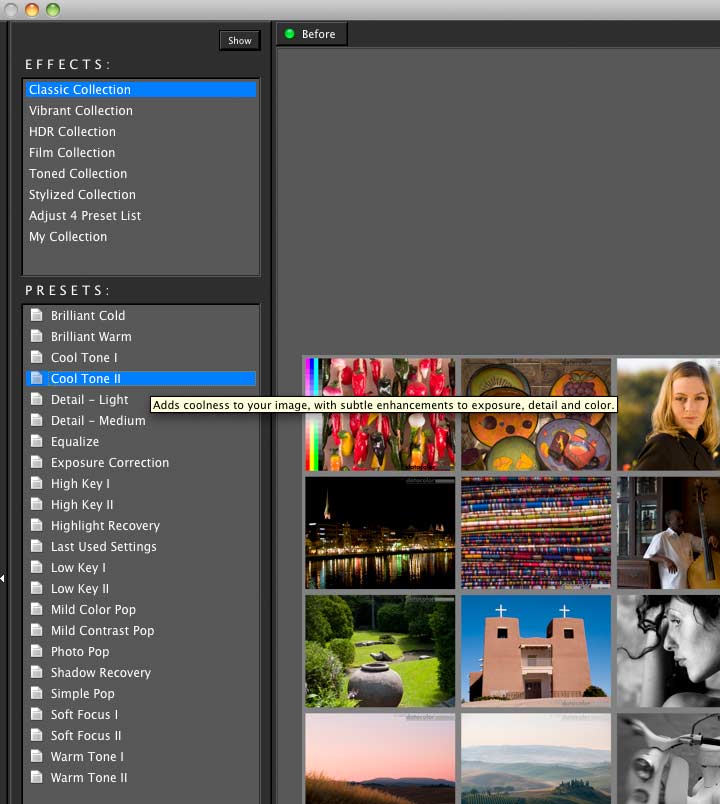Click the Mild Contrast Pop preset icon
Image resolution: width=720 pixels, height=804 pixels.
(36, 630)
